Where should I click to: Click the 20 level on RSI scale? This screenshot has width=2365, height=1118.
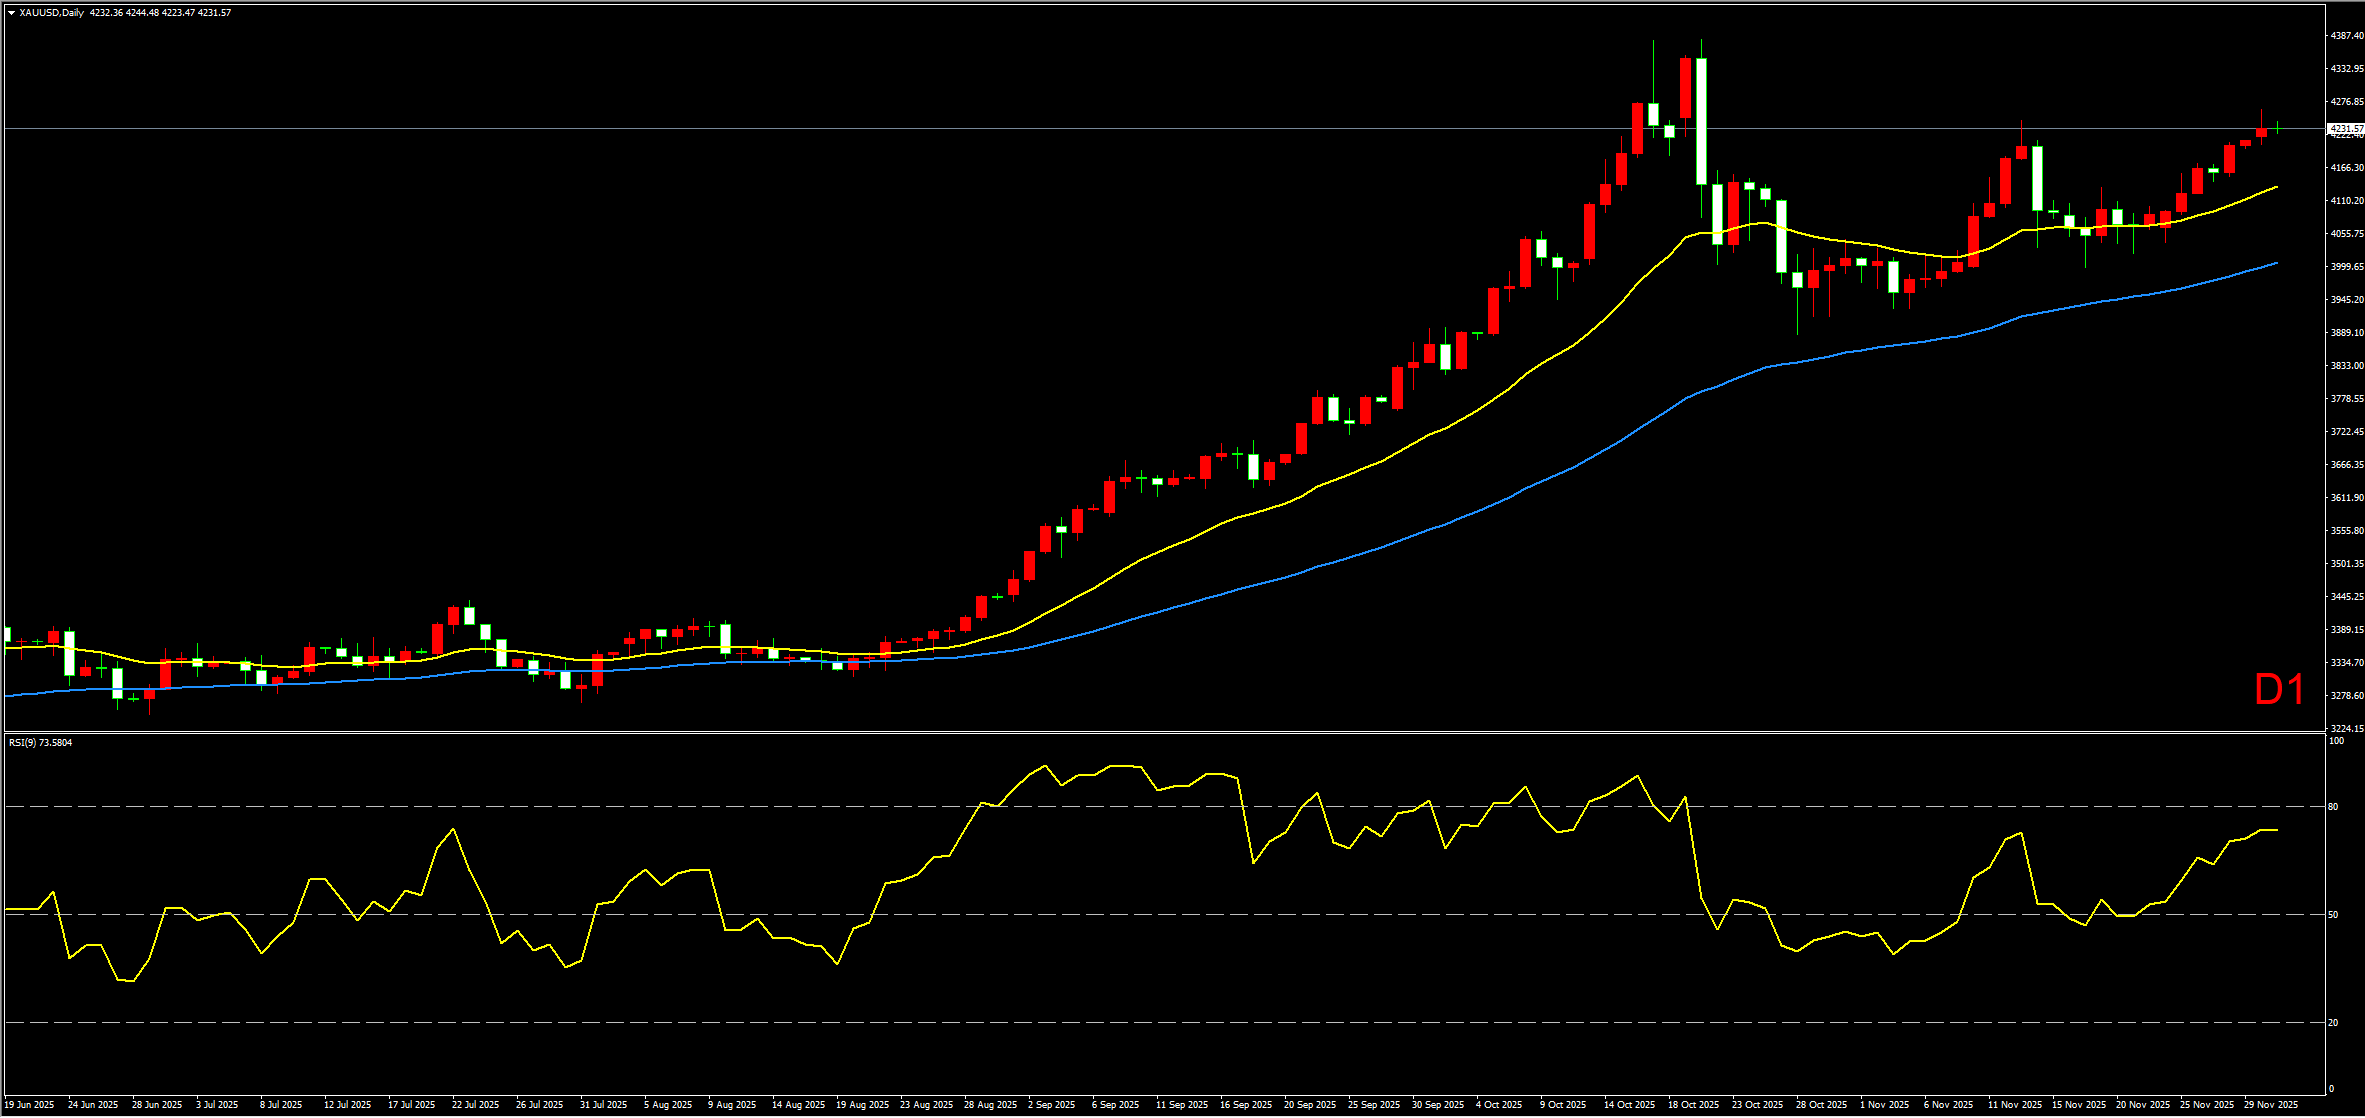click(x=2333, y=1023)
